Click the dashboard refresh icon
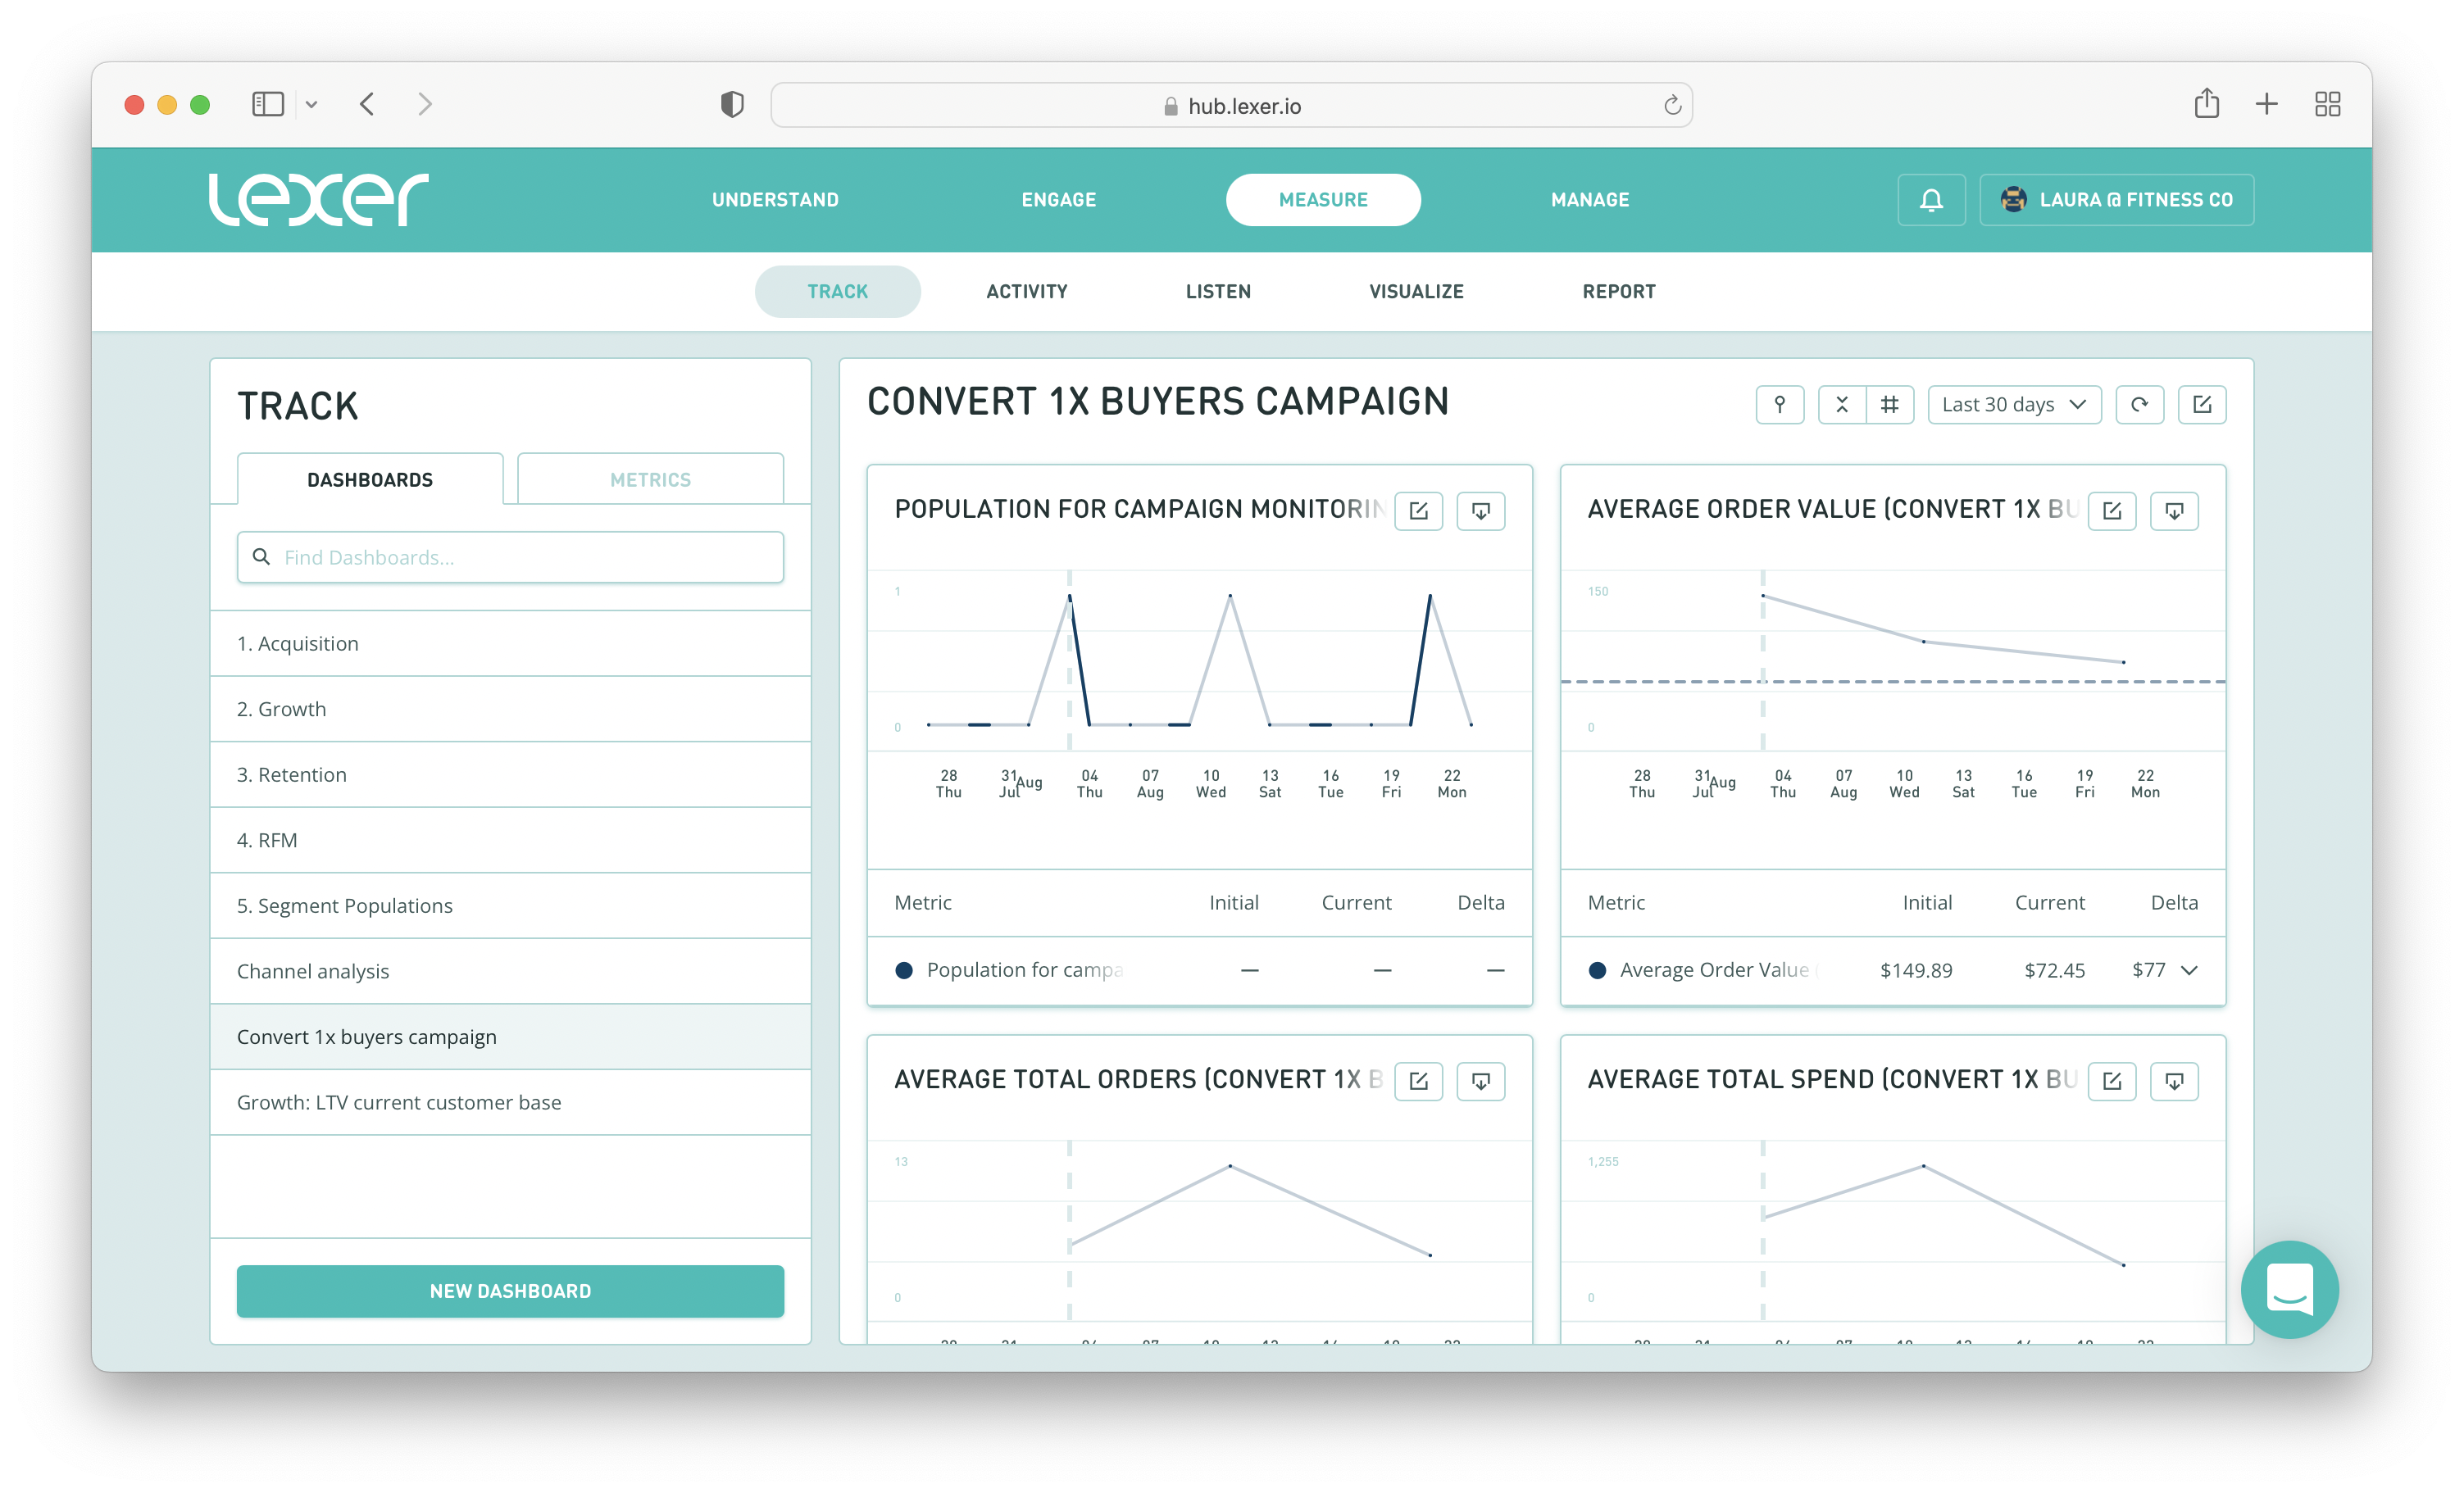The height and width of the screenshot is (1493, 2464). pyautogui.click(x=2139, y=405)
